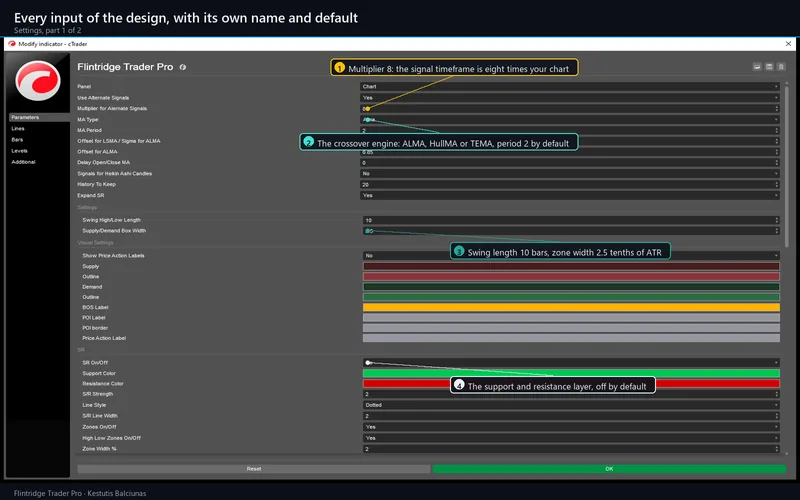Click the Supply color swatch
The width and height of the screenshot is (800, 500).
(571, 266)
